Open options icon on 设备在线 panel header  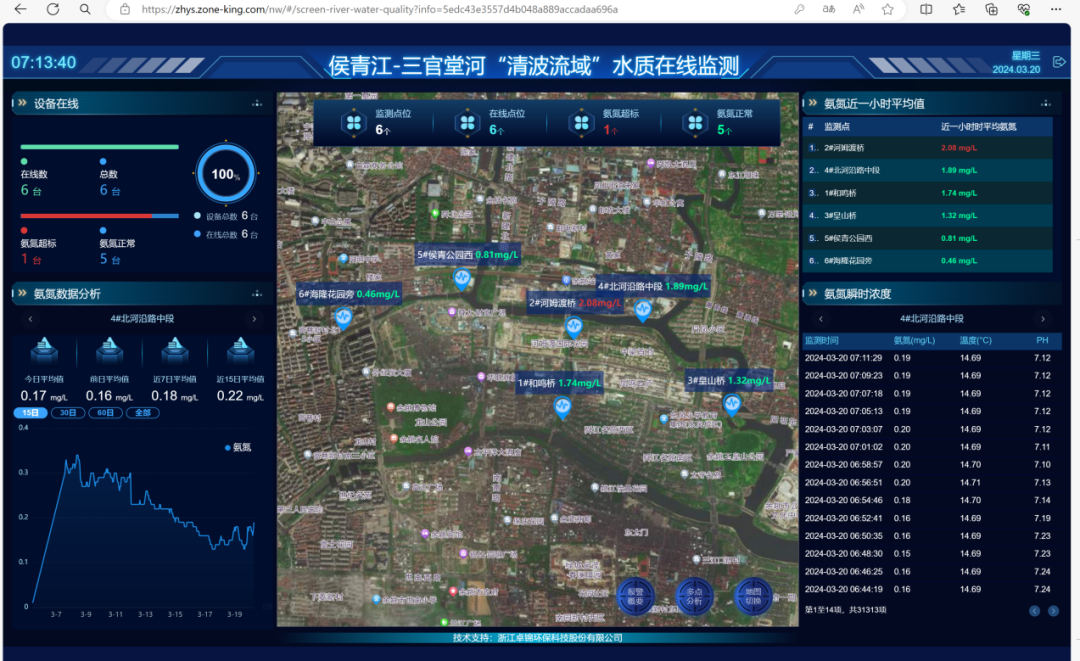pos(257,103)
